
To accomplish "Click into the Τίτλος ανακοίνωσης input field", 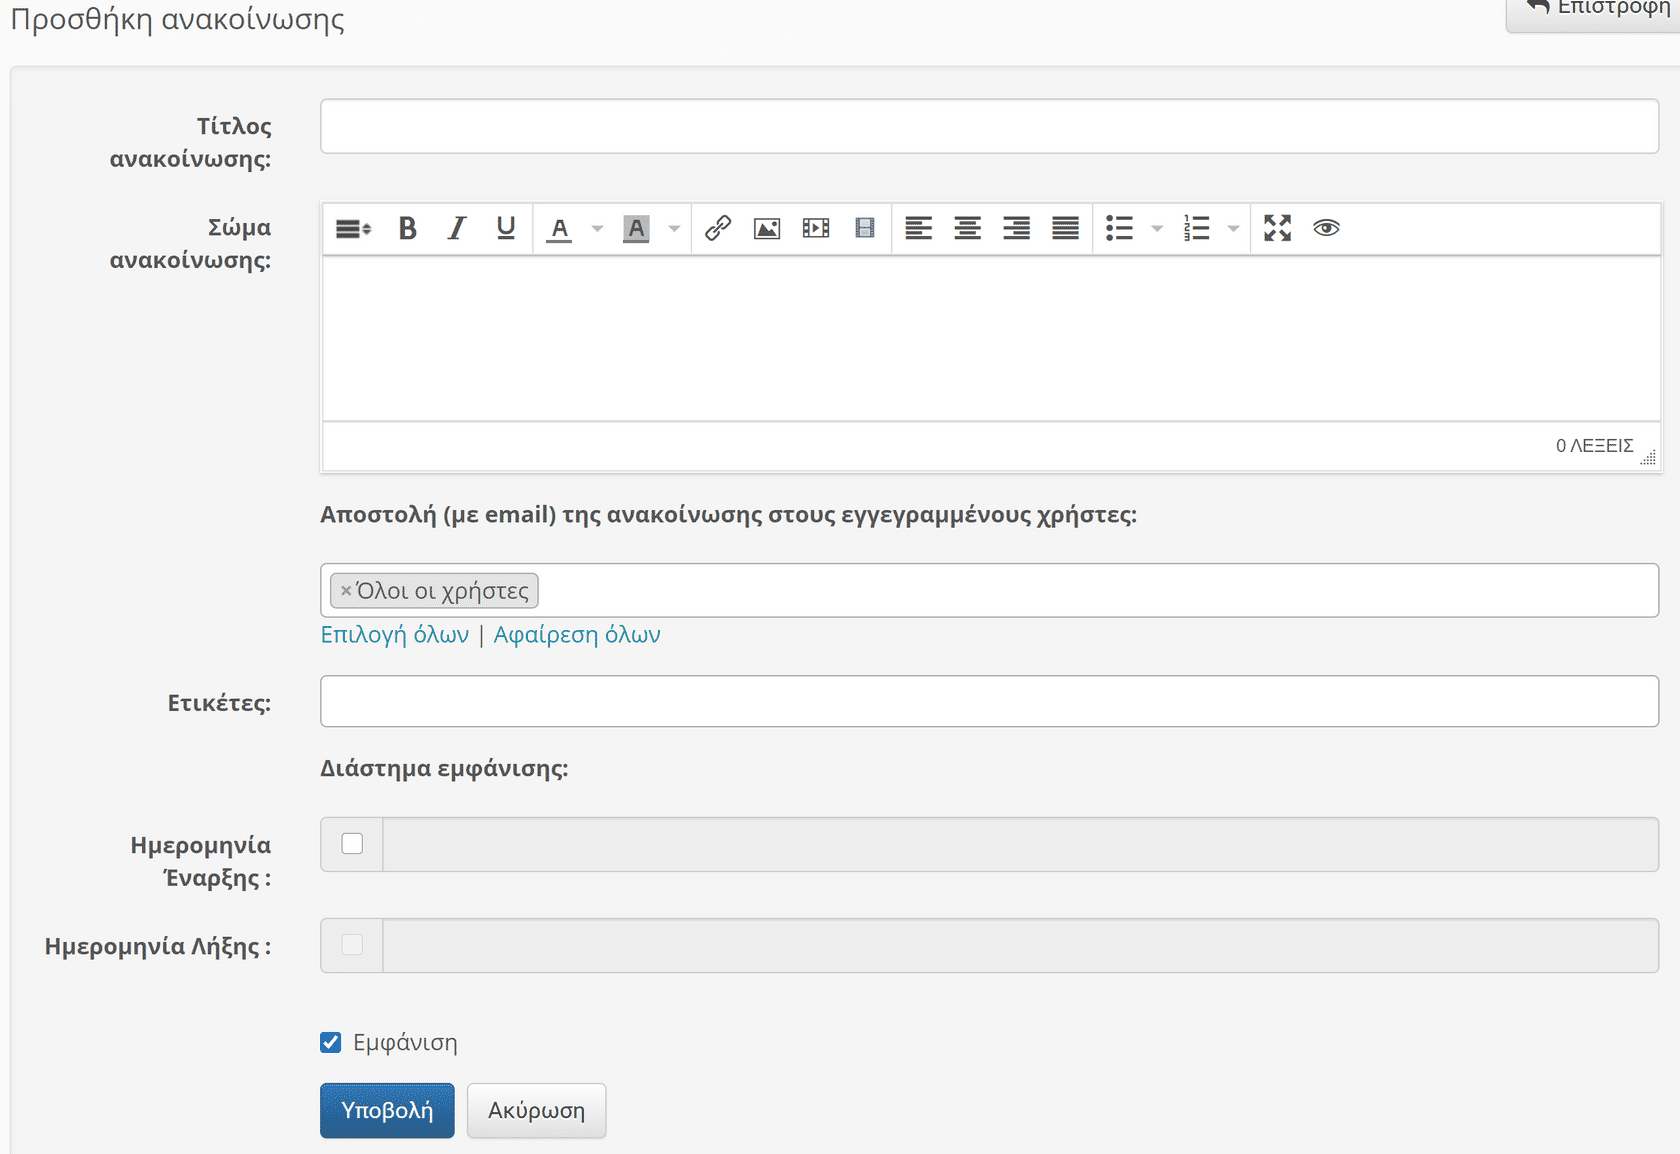I will (989, 126).
